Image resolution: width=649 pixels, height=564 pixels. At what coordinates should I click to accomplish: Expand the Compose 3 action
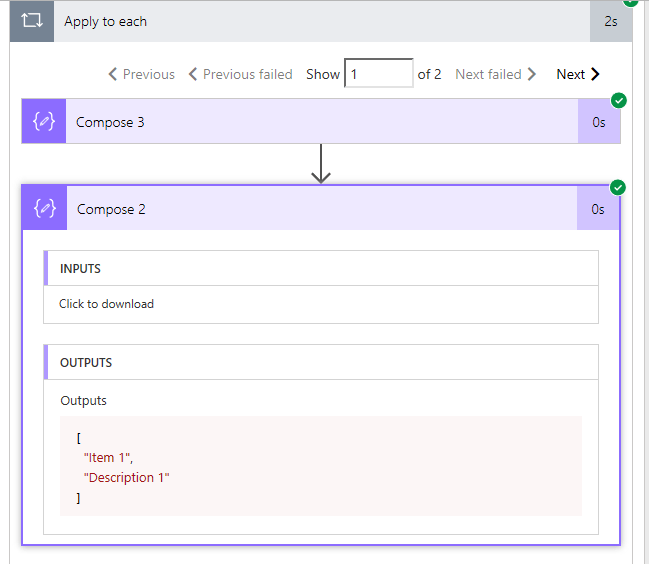click(321, 121)
